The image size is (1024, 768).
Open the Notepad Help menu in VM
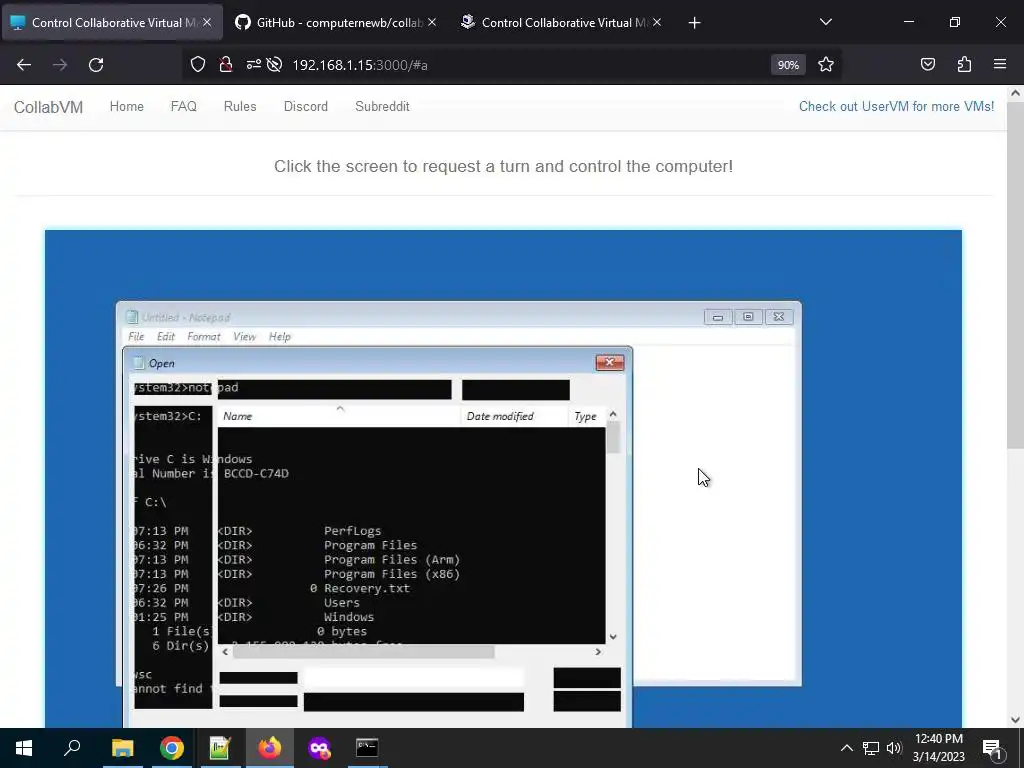[x=280, y=336]
